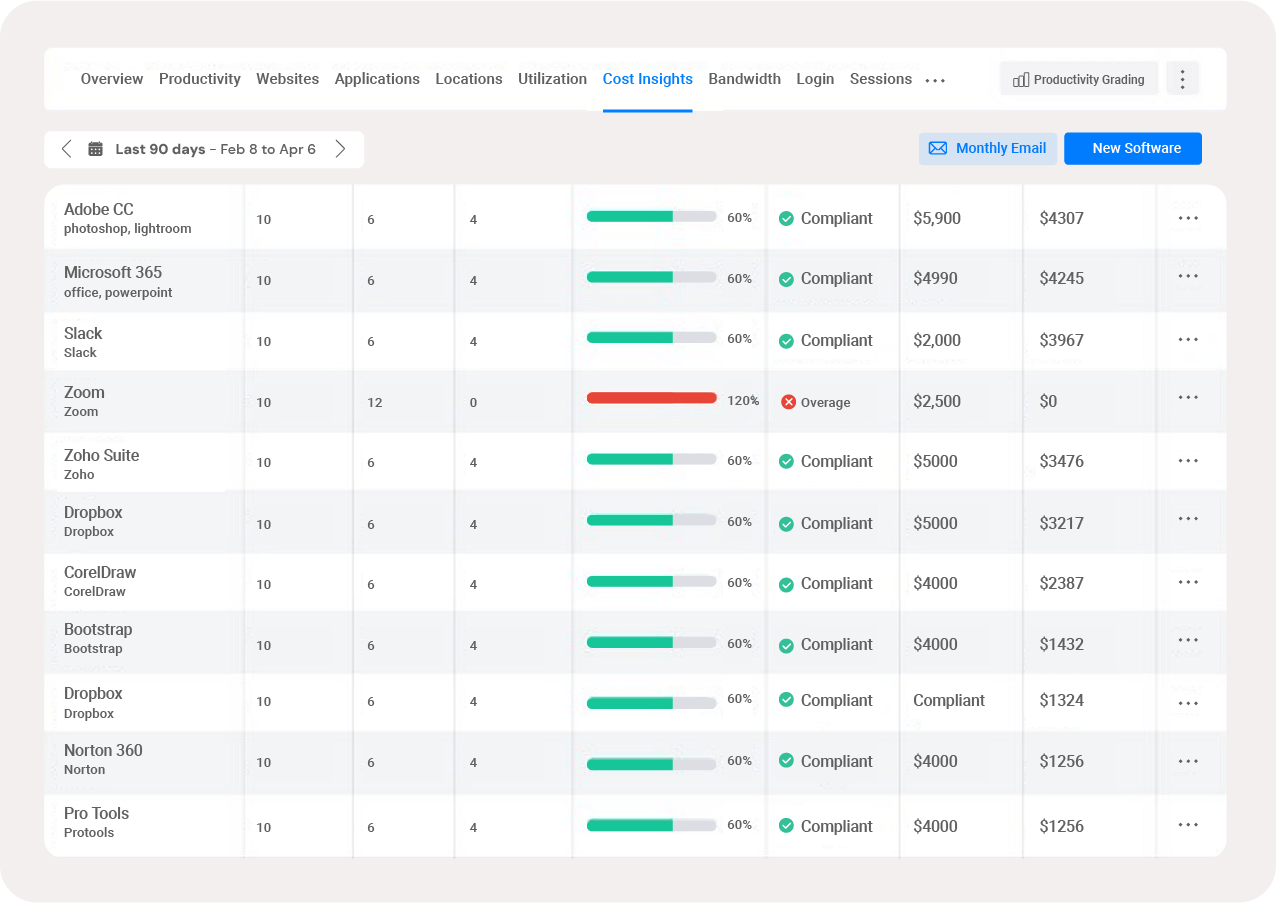
Task: Click the Monthly Email button
Action: click(x=988, y=148)
